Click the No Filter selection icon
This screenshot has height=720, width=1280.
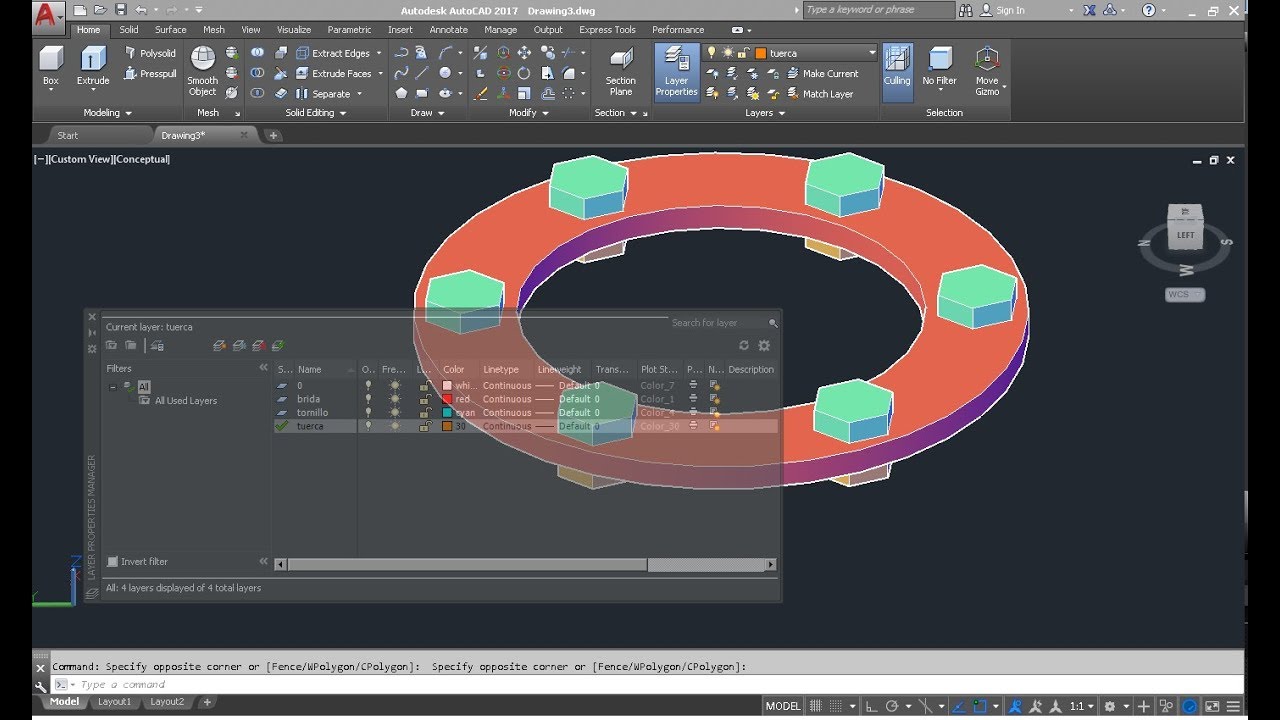tap(940, 68)
